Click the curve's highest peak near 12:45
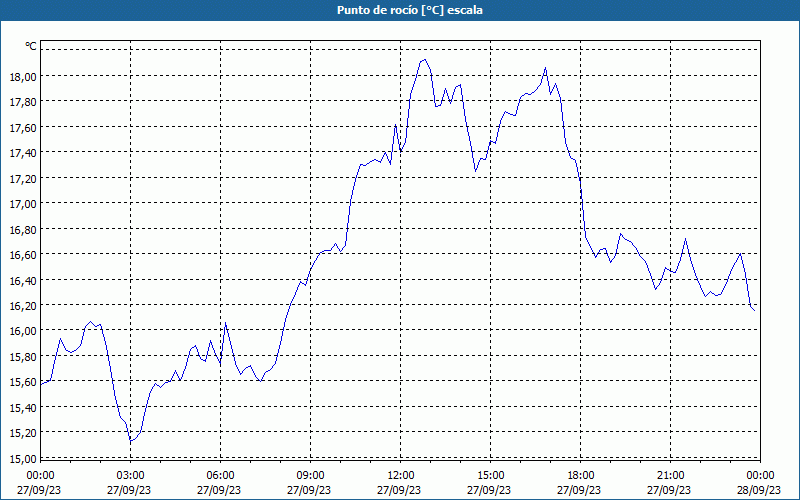Viewport: 800px width, 500px height. pos(424,60)
